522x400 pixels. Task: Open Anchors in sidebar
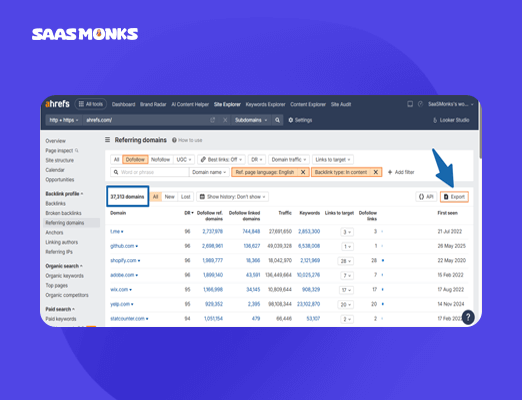[x=54, y=232]
